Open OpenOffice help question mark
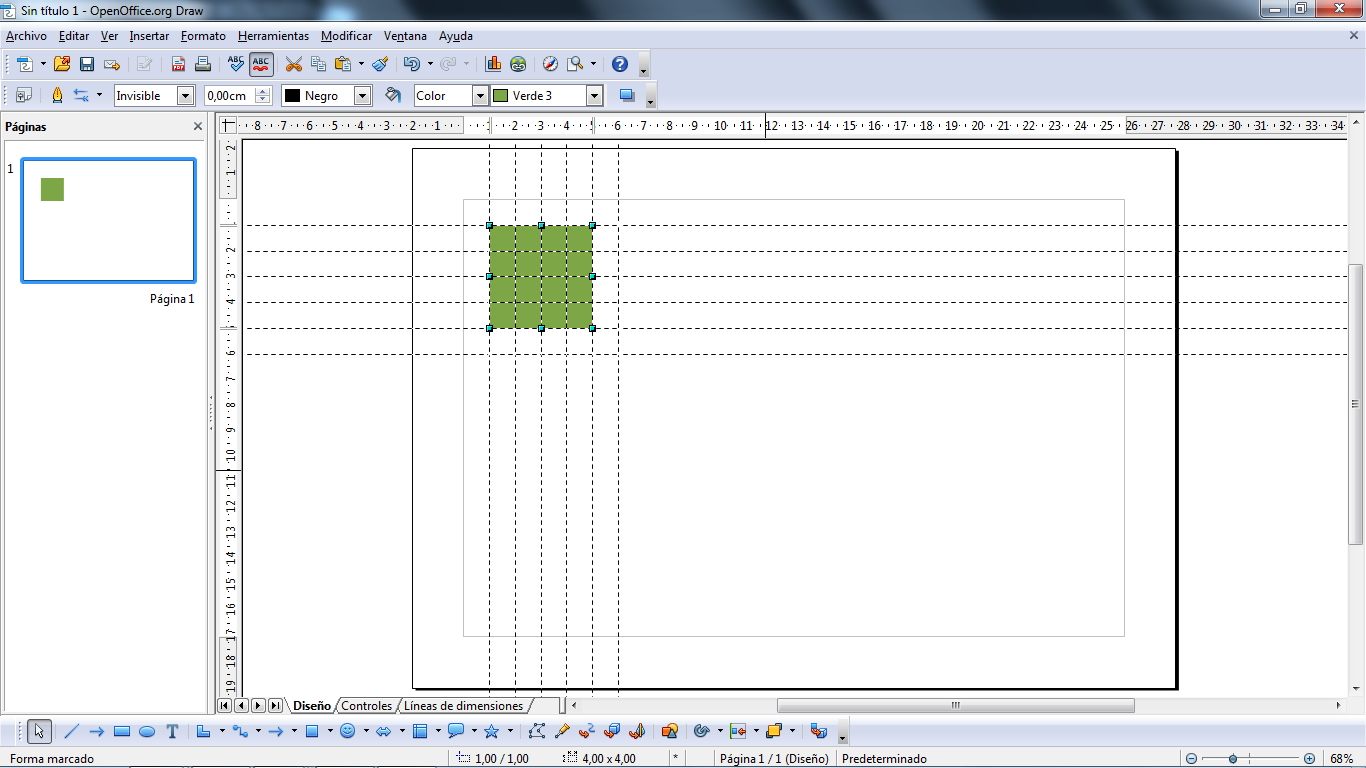The height and width of the screenshot is (768, 1366). point(619,64)
